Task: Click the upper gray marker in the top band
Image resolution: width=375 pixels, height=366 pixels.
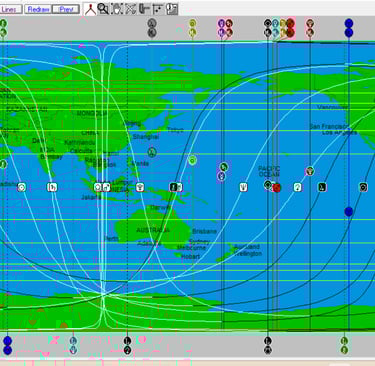Action: (x=152, y=24)
